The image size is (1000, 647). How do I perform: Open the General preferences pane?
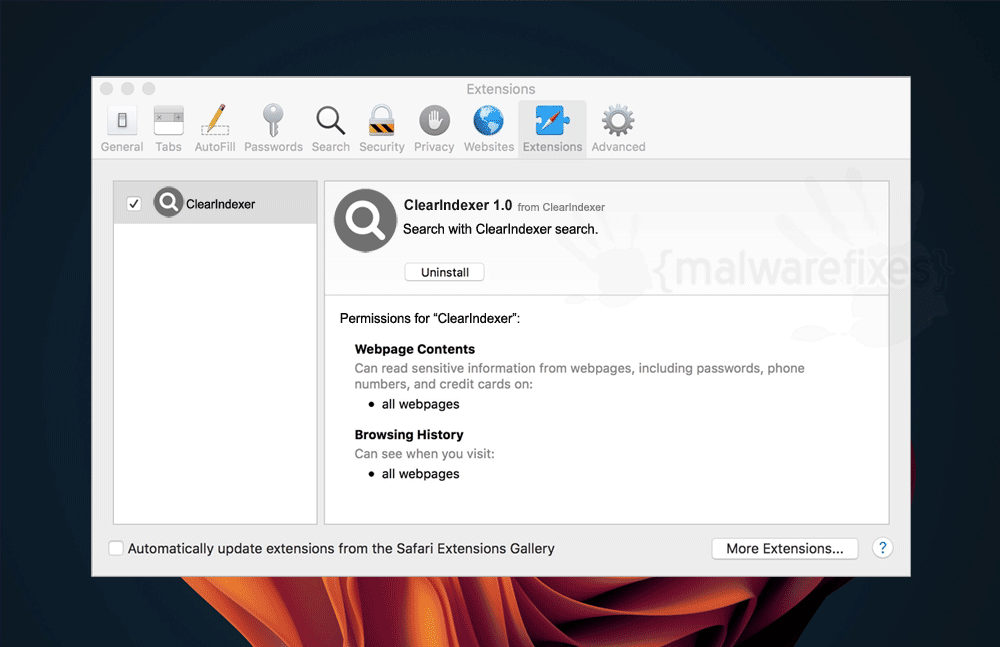click(x=122, y=130)
